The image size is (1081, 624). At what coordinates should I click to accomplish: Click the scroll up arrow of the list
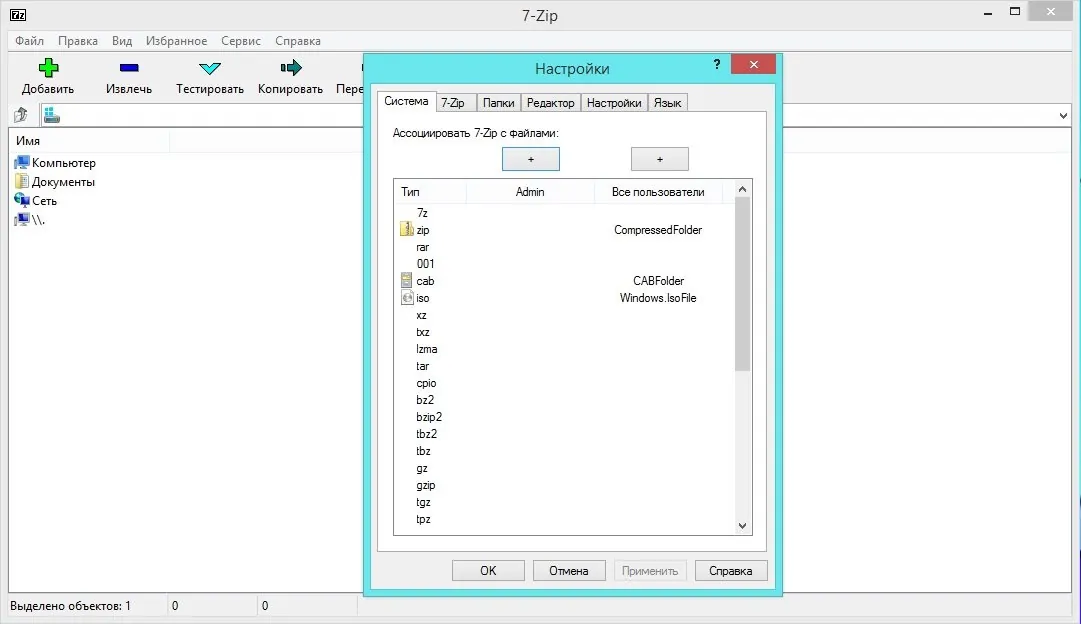(x=742, y=190)
